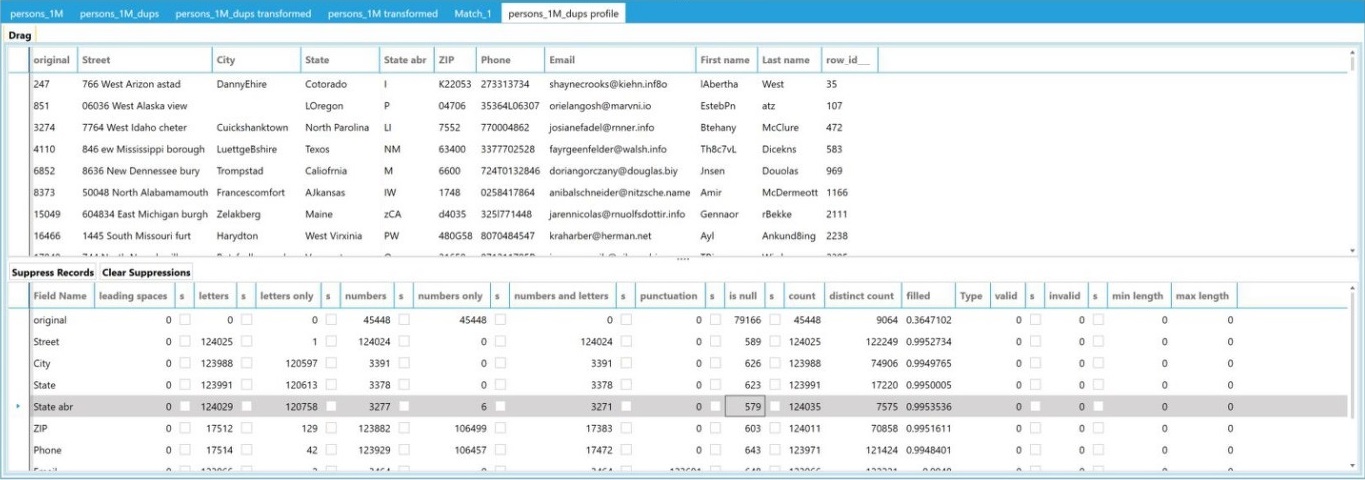Click the Drag button
The height and width of the screenshot is (480, 1365).
coord(19,35)
